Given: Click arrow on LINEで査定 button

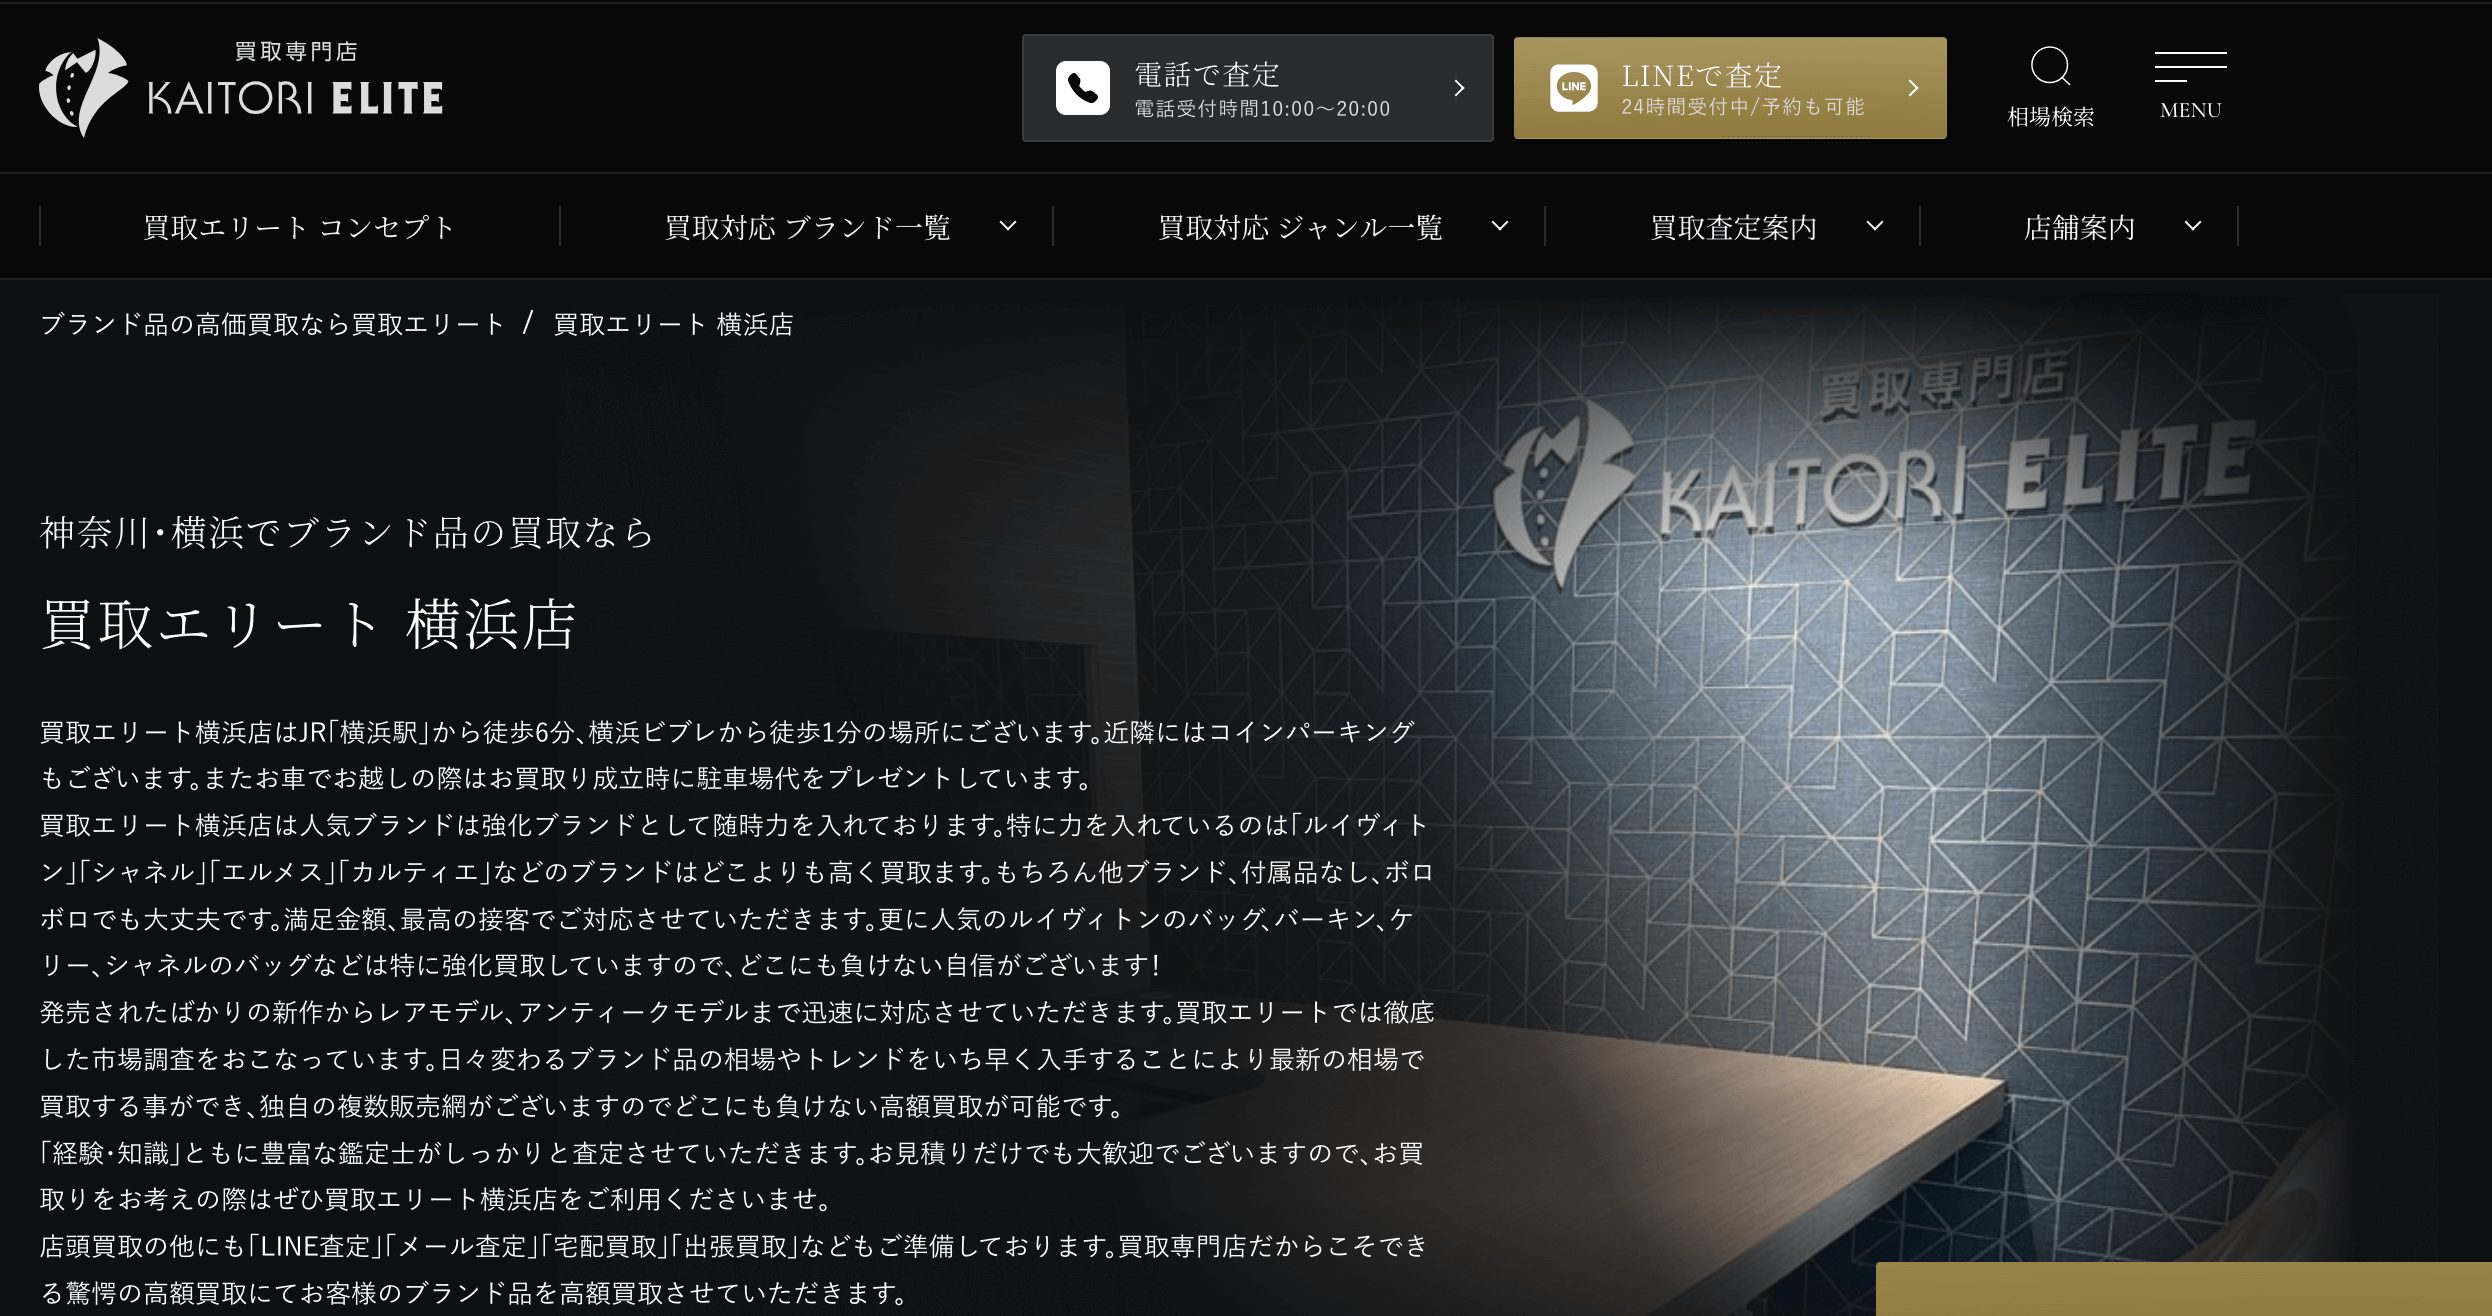Looking at the screenshot, I should (x=1913, y=88).
